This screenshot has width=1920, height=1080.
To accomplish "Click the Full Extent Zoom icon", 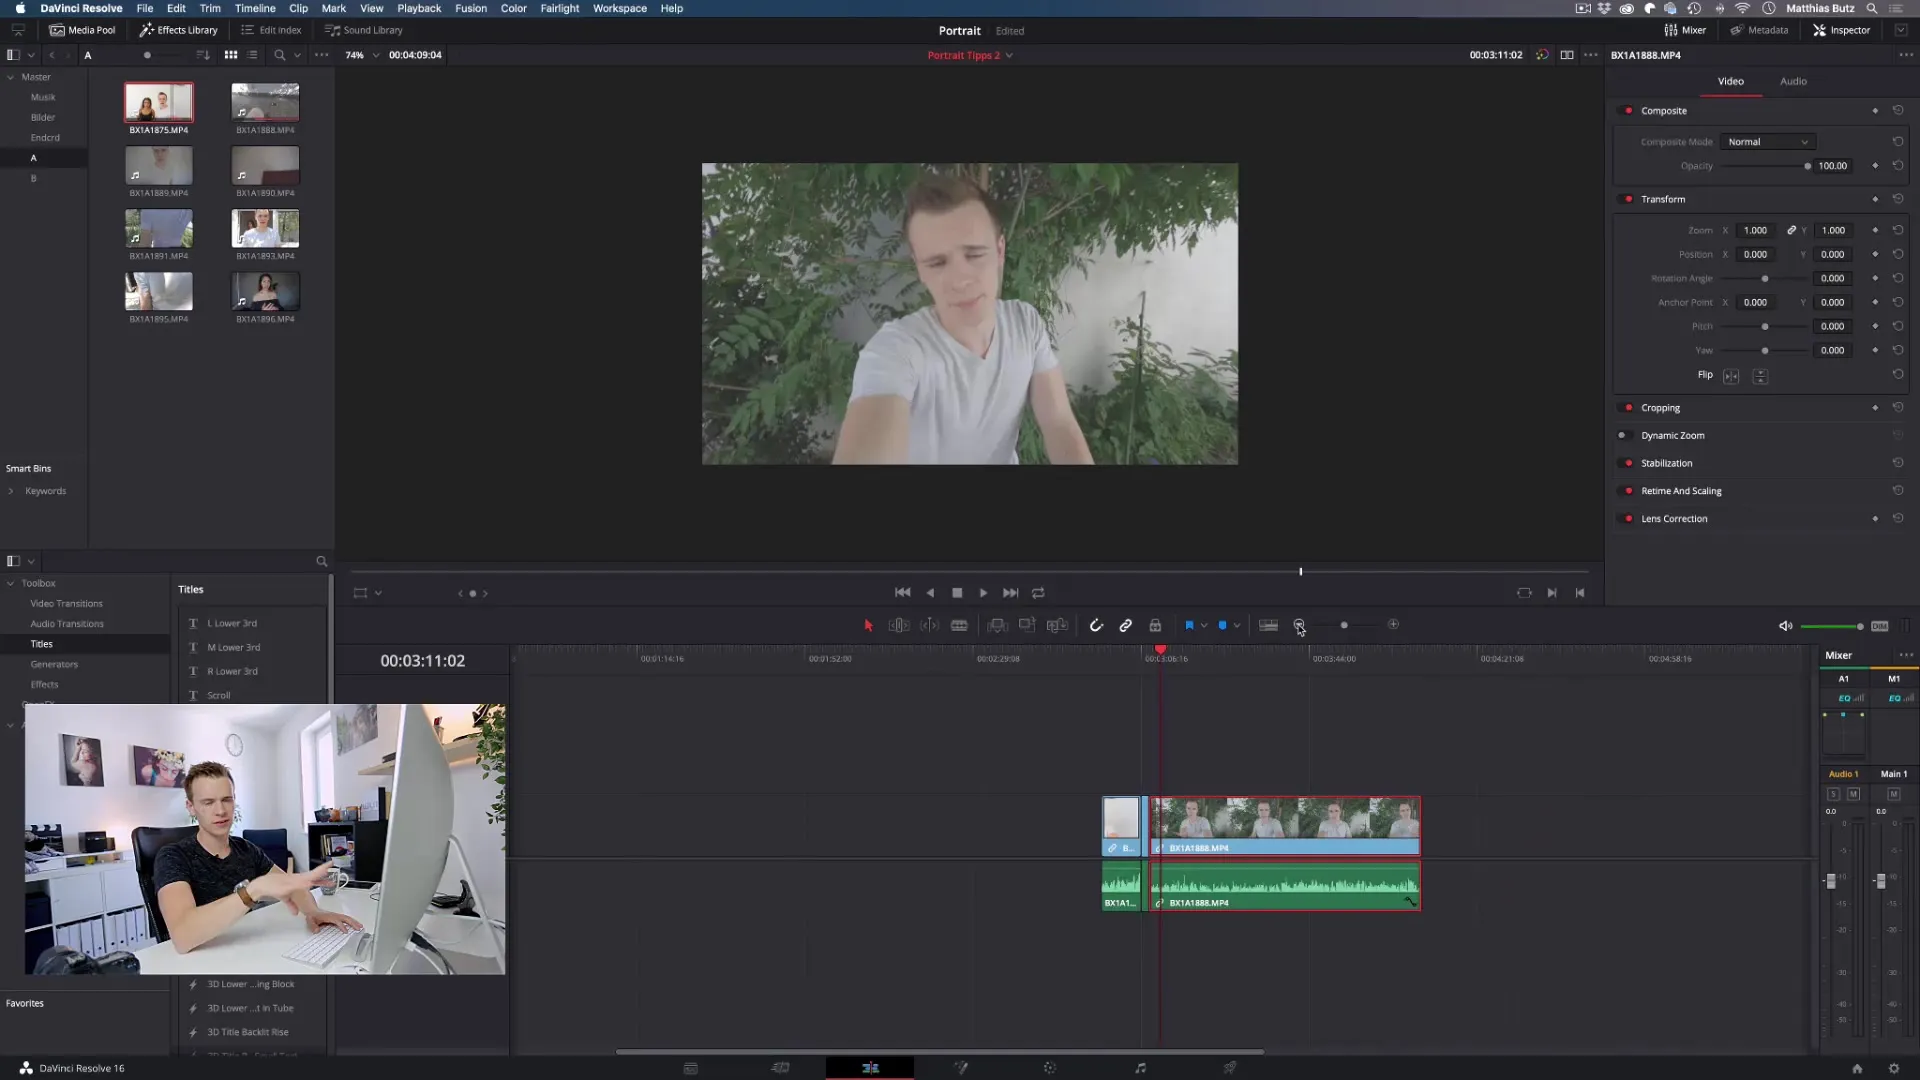I will coord(1268,625).
